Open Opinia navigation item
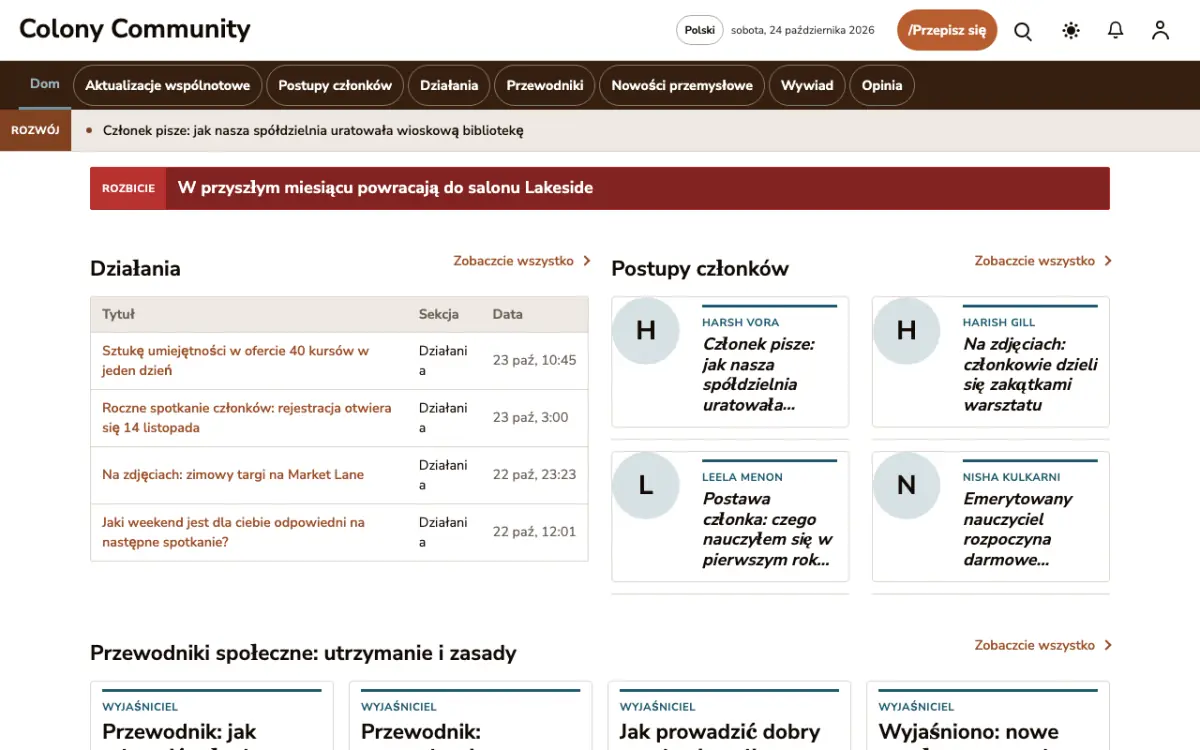This screenshot has width=1200, height=750. coord(882,85)
